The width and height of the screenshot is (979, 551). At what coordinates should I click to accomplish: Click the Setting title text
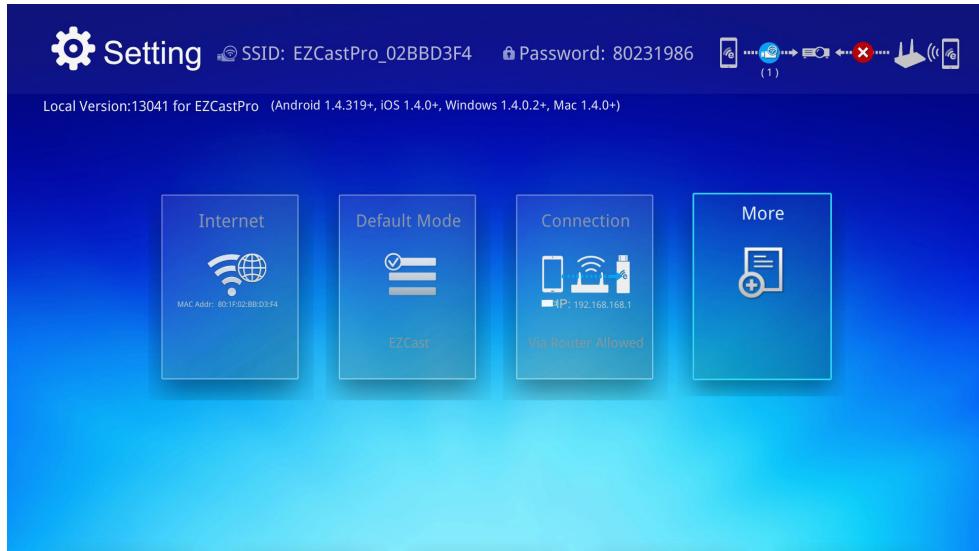point(152,54)
